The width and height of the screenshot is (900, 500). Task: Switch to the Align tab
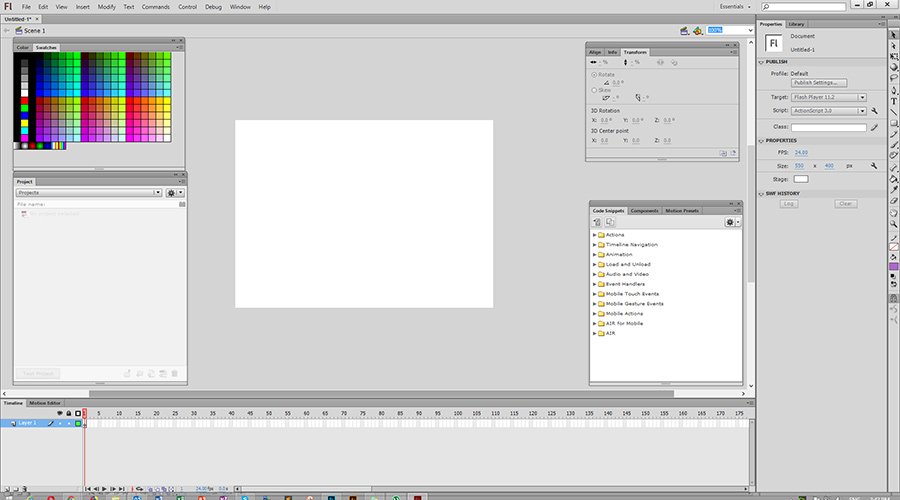595,52
